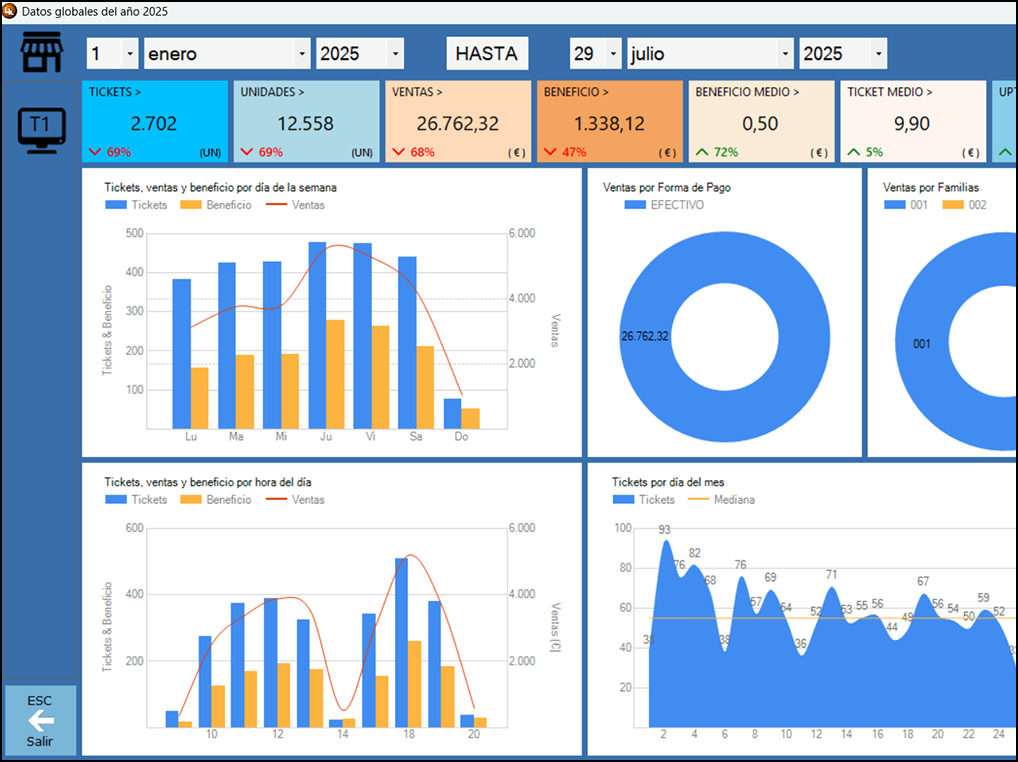Open the UNIDADES > details tile

tap(307, 122)
